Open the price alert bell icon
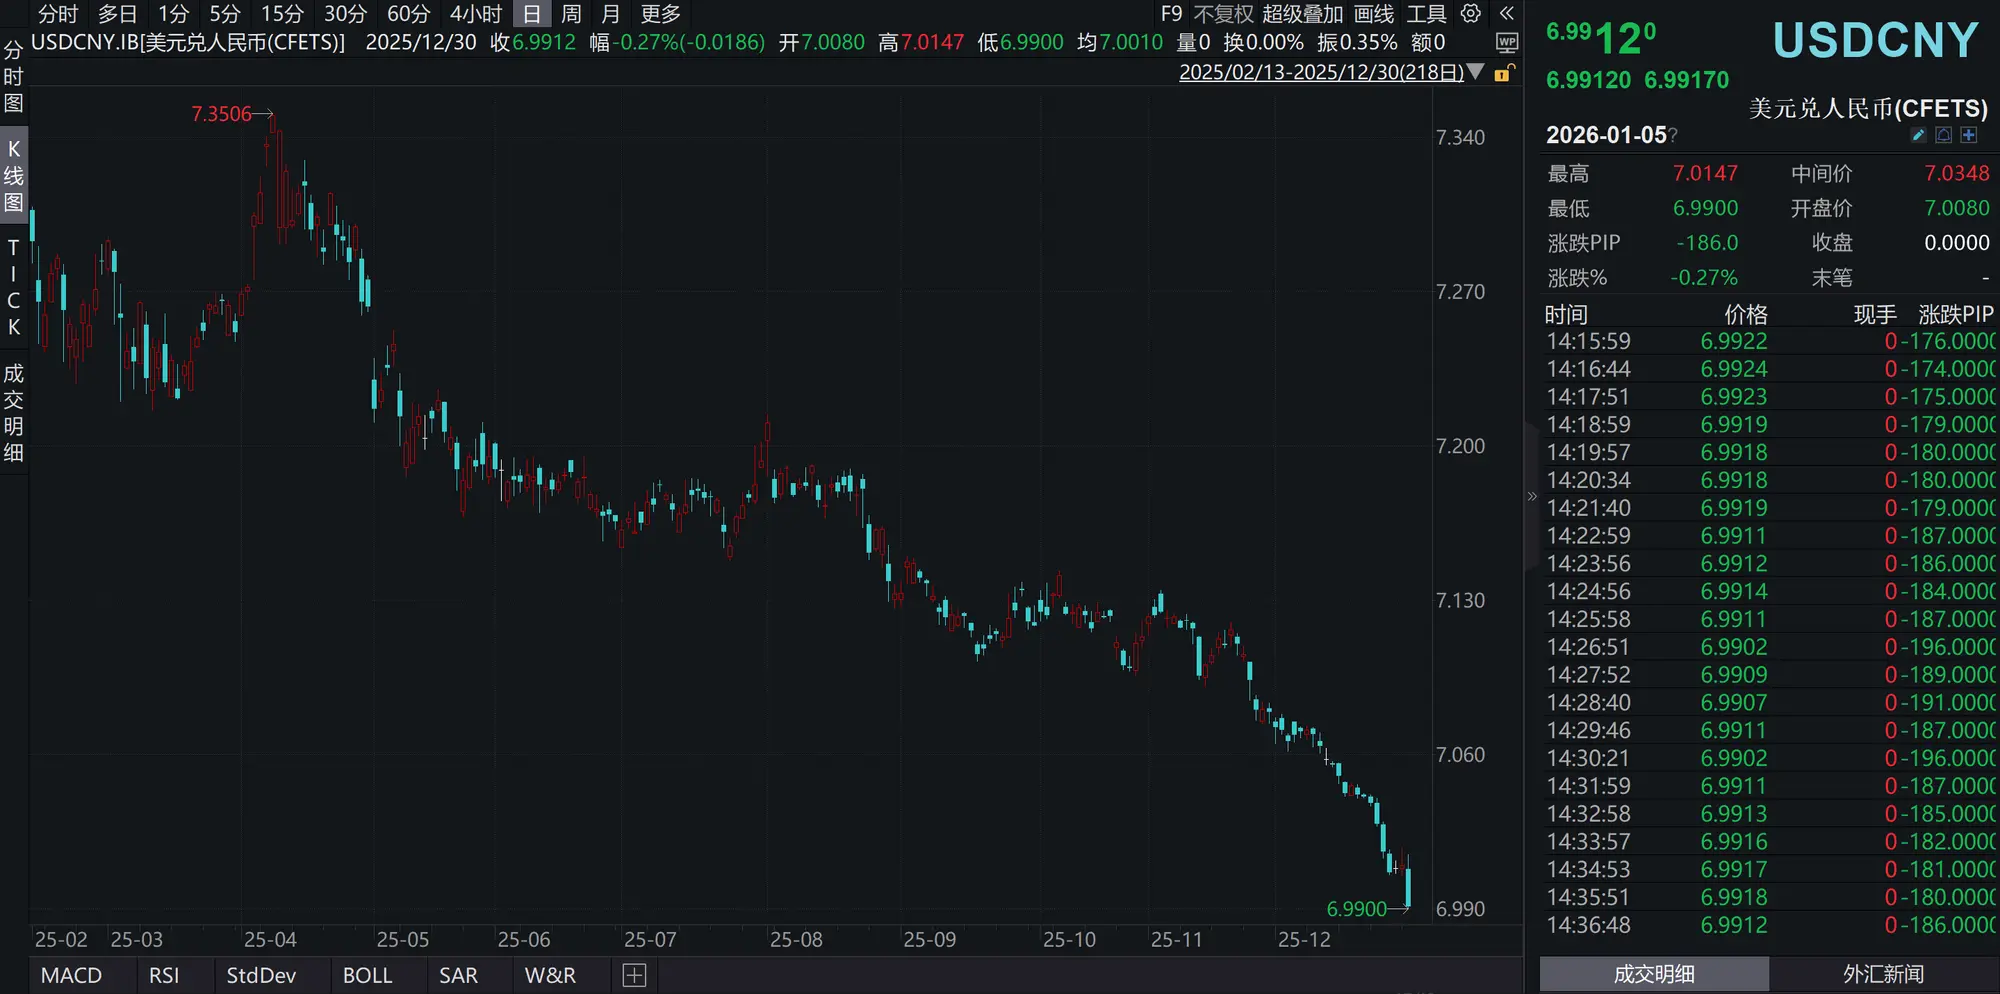 pos(1944,135)
